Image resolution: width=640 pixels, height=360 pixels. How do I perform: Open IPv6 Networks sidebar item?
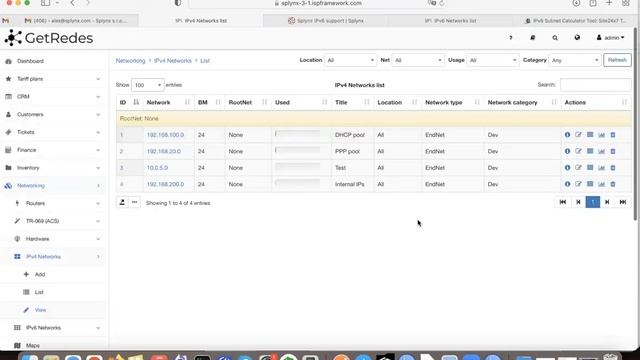[53, 328]
